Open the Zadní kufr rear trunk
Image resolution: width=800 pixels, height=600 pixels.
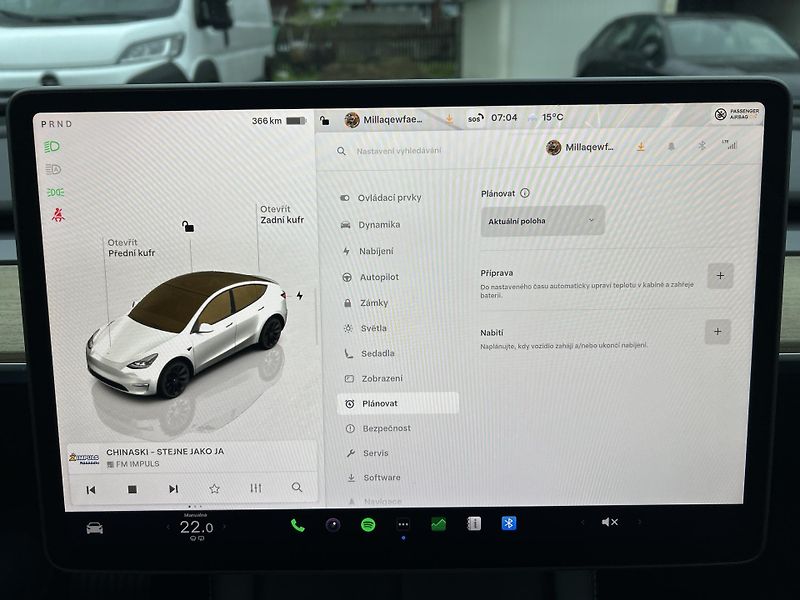point(282,214)
